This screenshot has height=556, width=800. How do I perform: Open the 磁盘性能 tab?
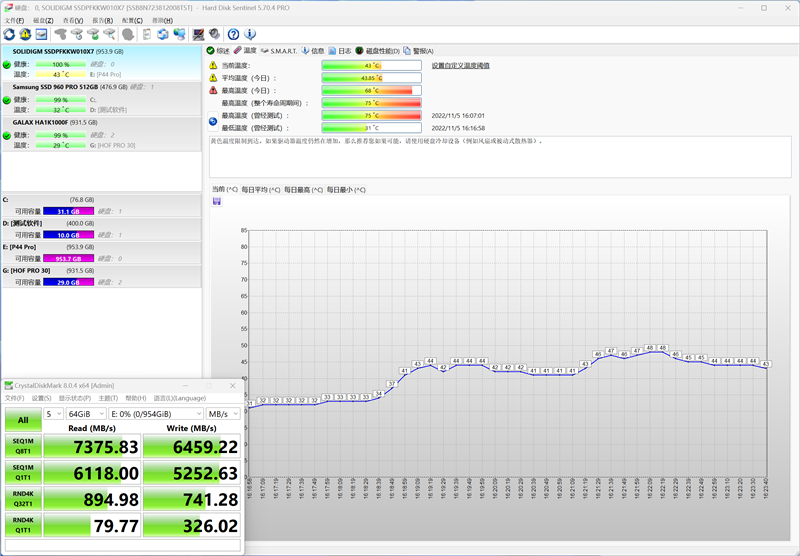point(380,50)
